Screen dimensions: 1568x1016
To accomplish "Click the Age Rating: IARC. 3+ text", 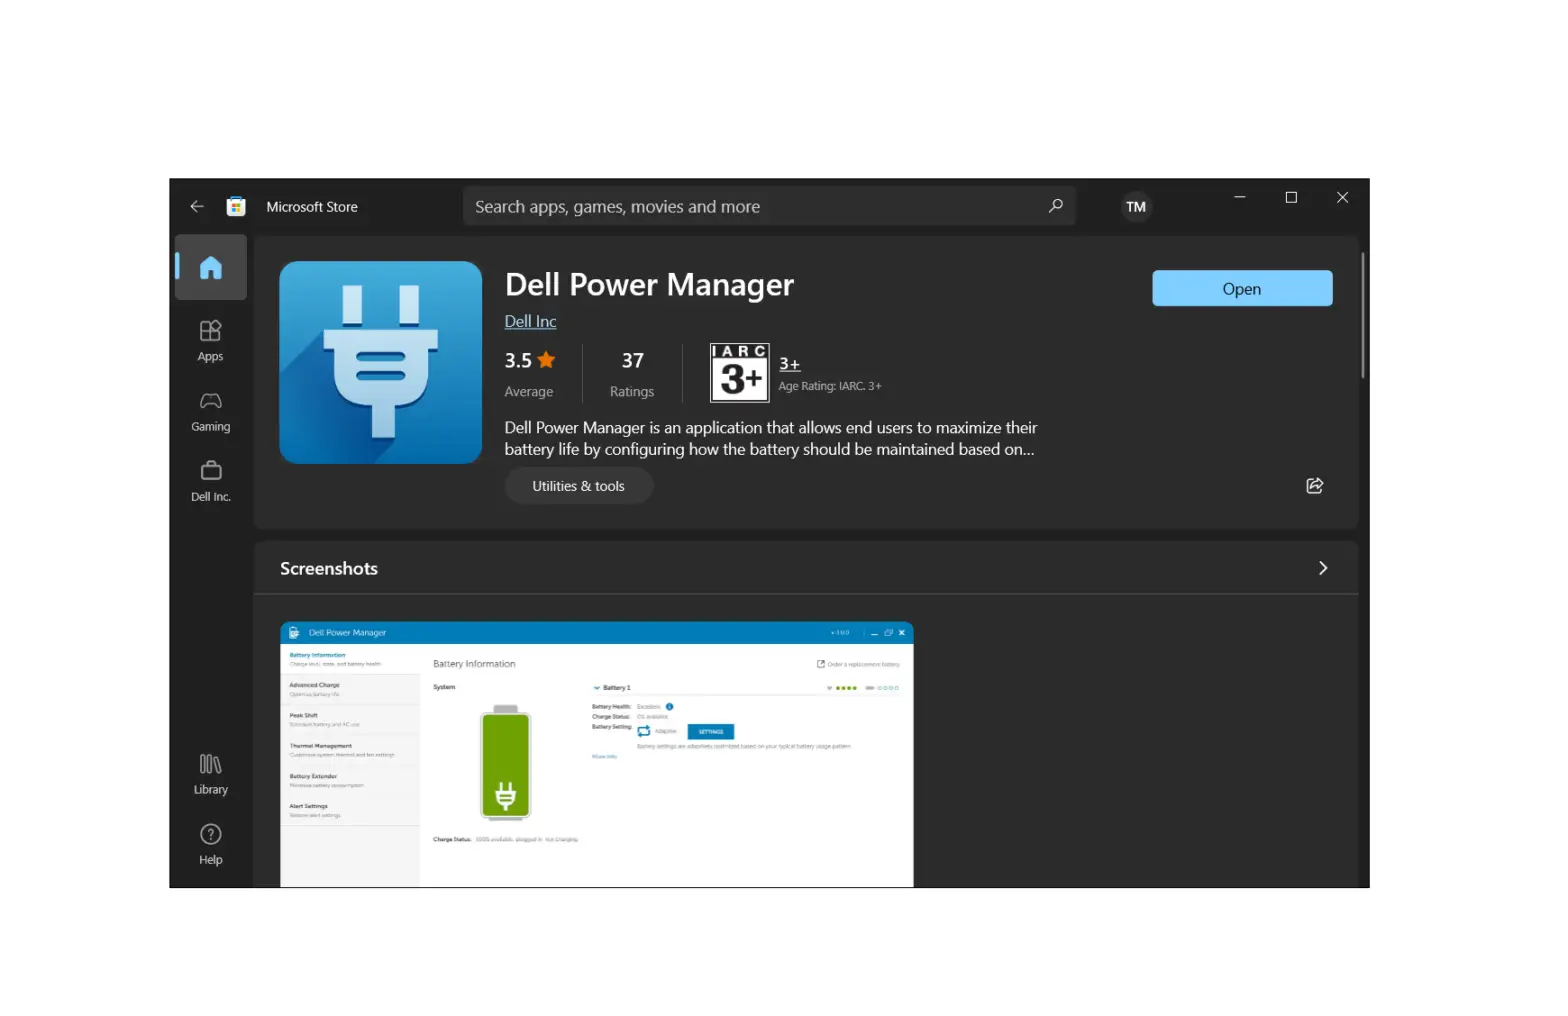I will point(830,387).
